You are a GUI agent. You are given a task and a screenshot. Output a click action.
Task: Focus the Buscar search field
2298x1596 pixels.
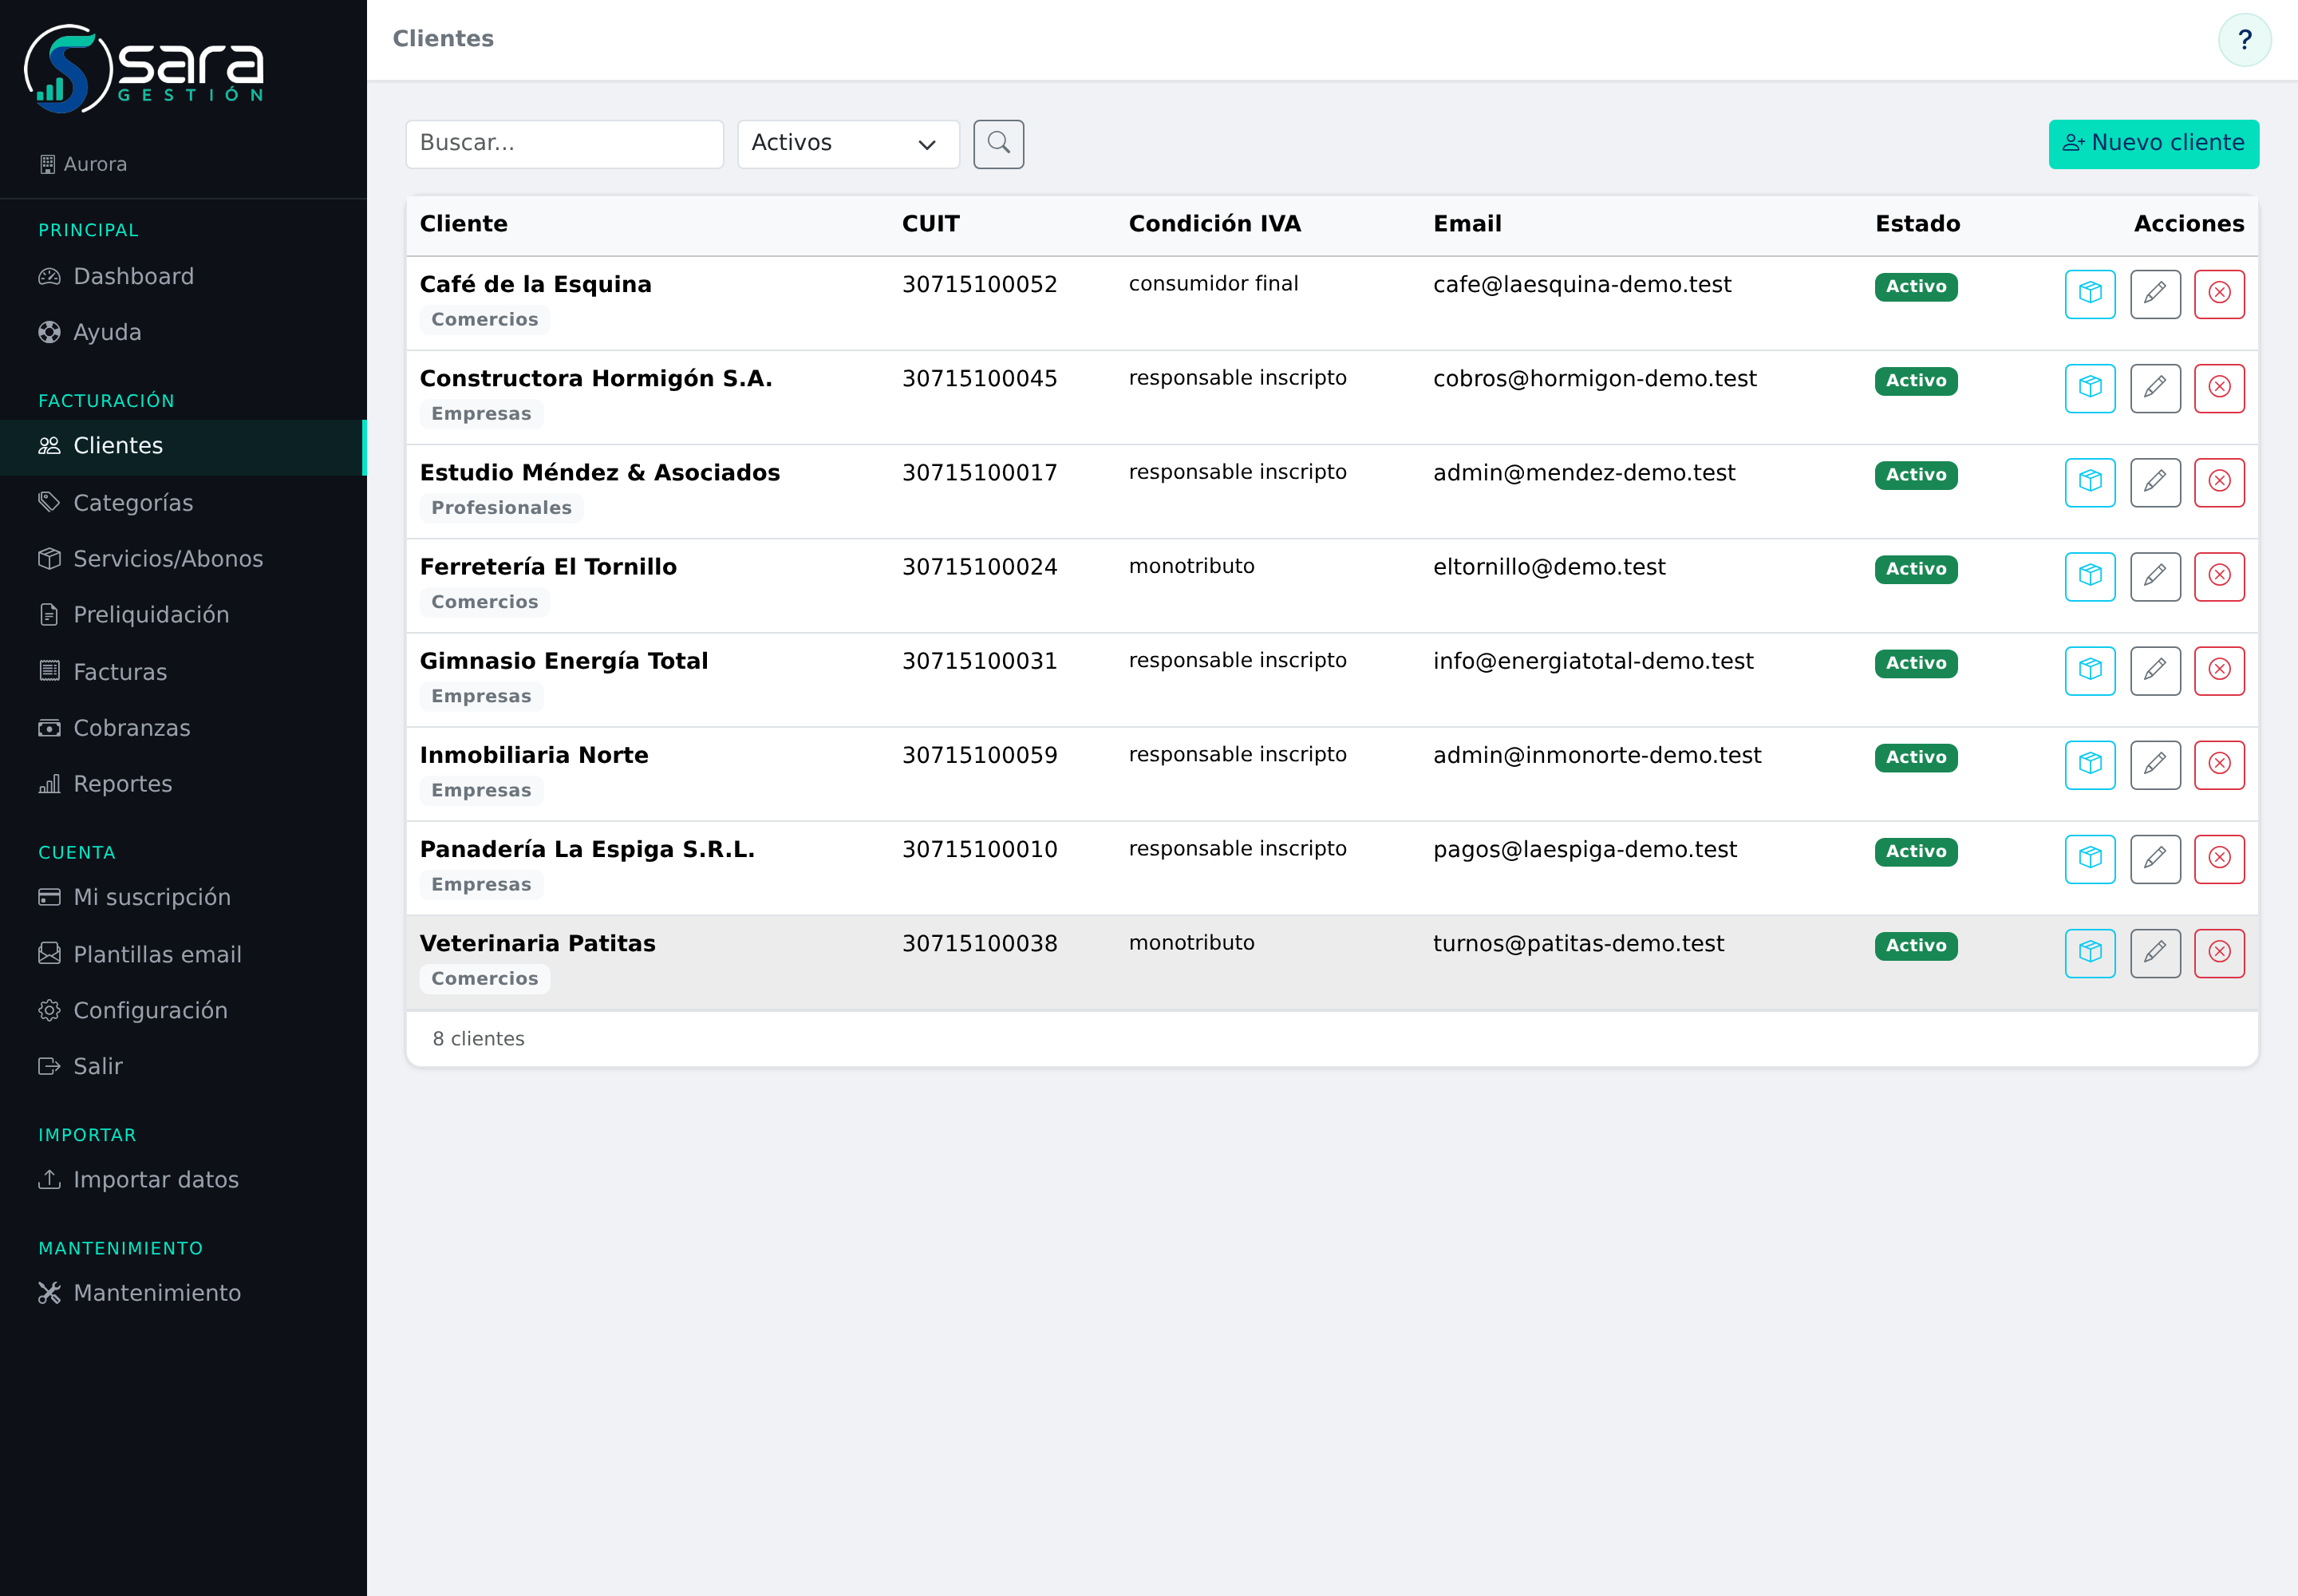click(564, 144)
